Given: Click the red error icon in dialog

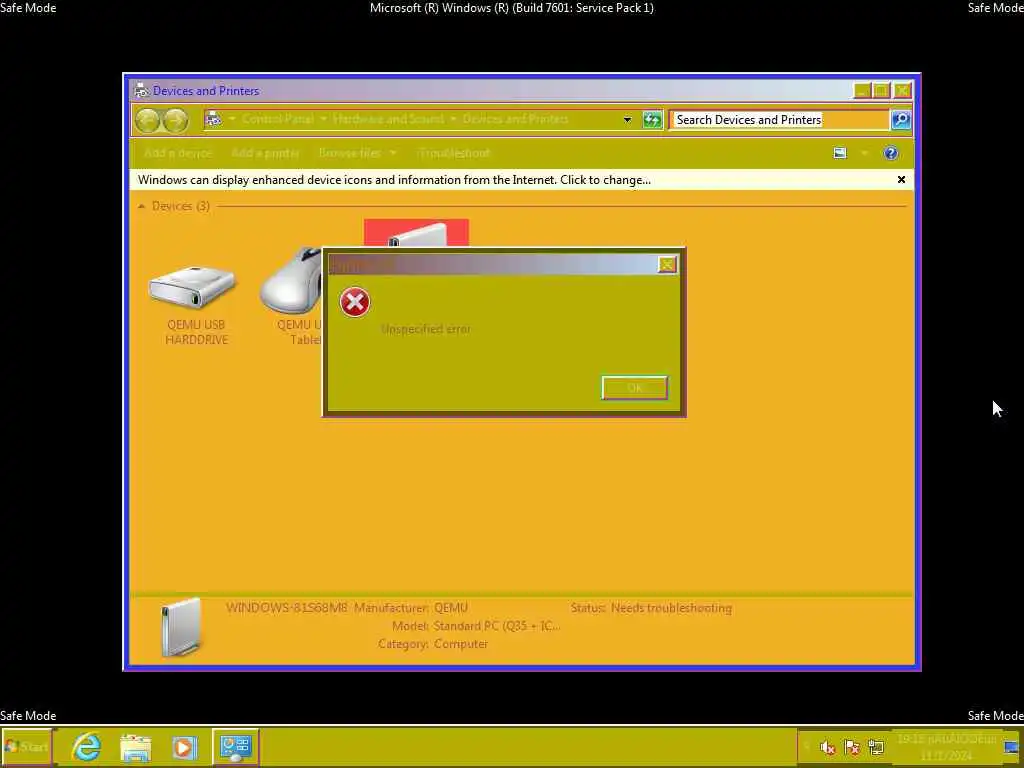Looking at the screenshot, I should point(355,302).
